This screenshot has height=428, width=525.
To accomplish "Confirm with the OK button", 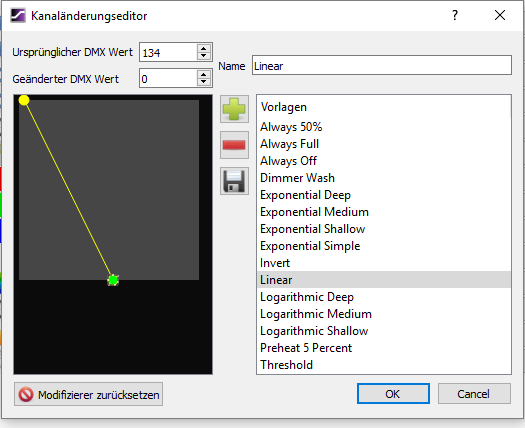I will pos(393,394).
